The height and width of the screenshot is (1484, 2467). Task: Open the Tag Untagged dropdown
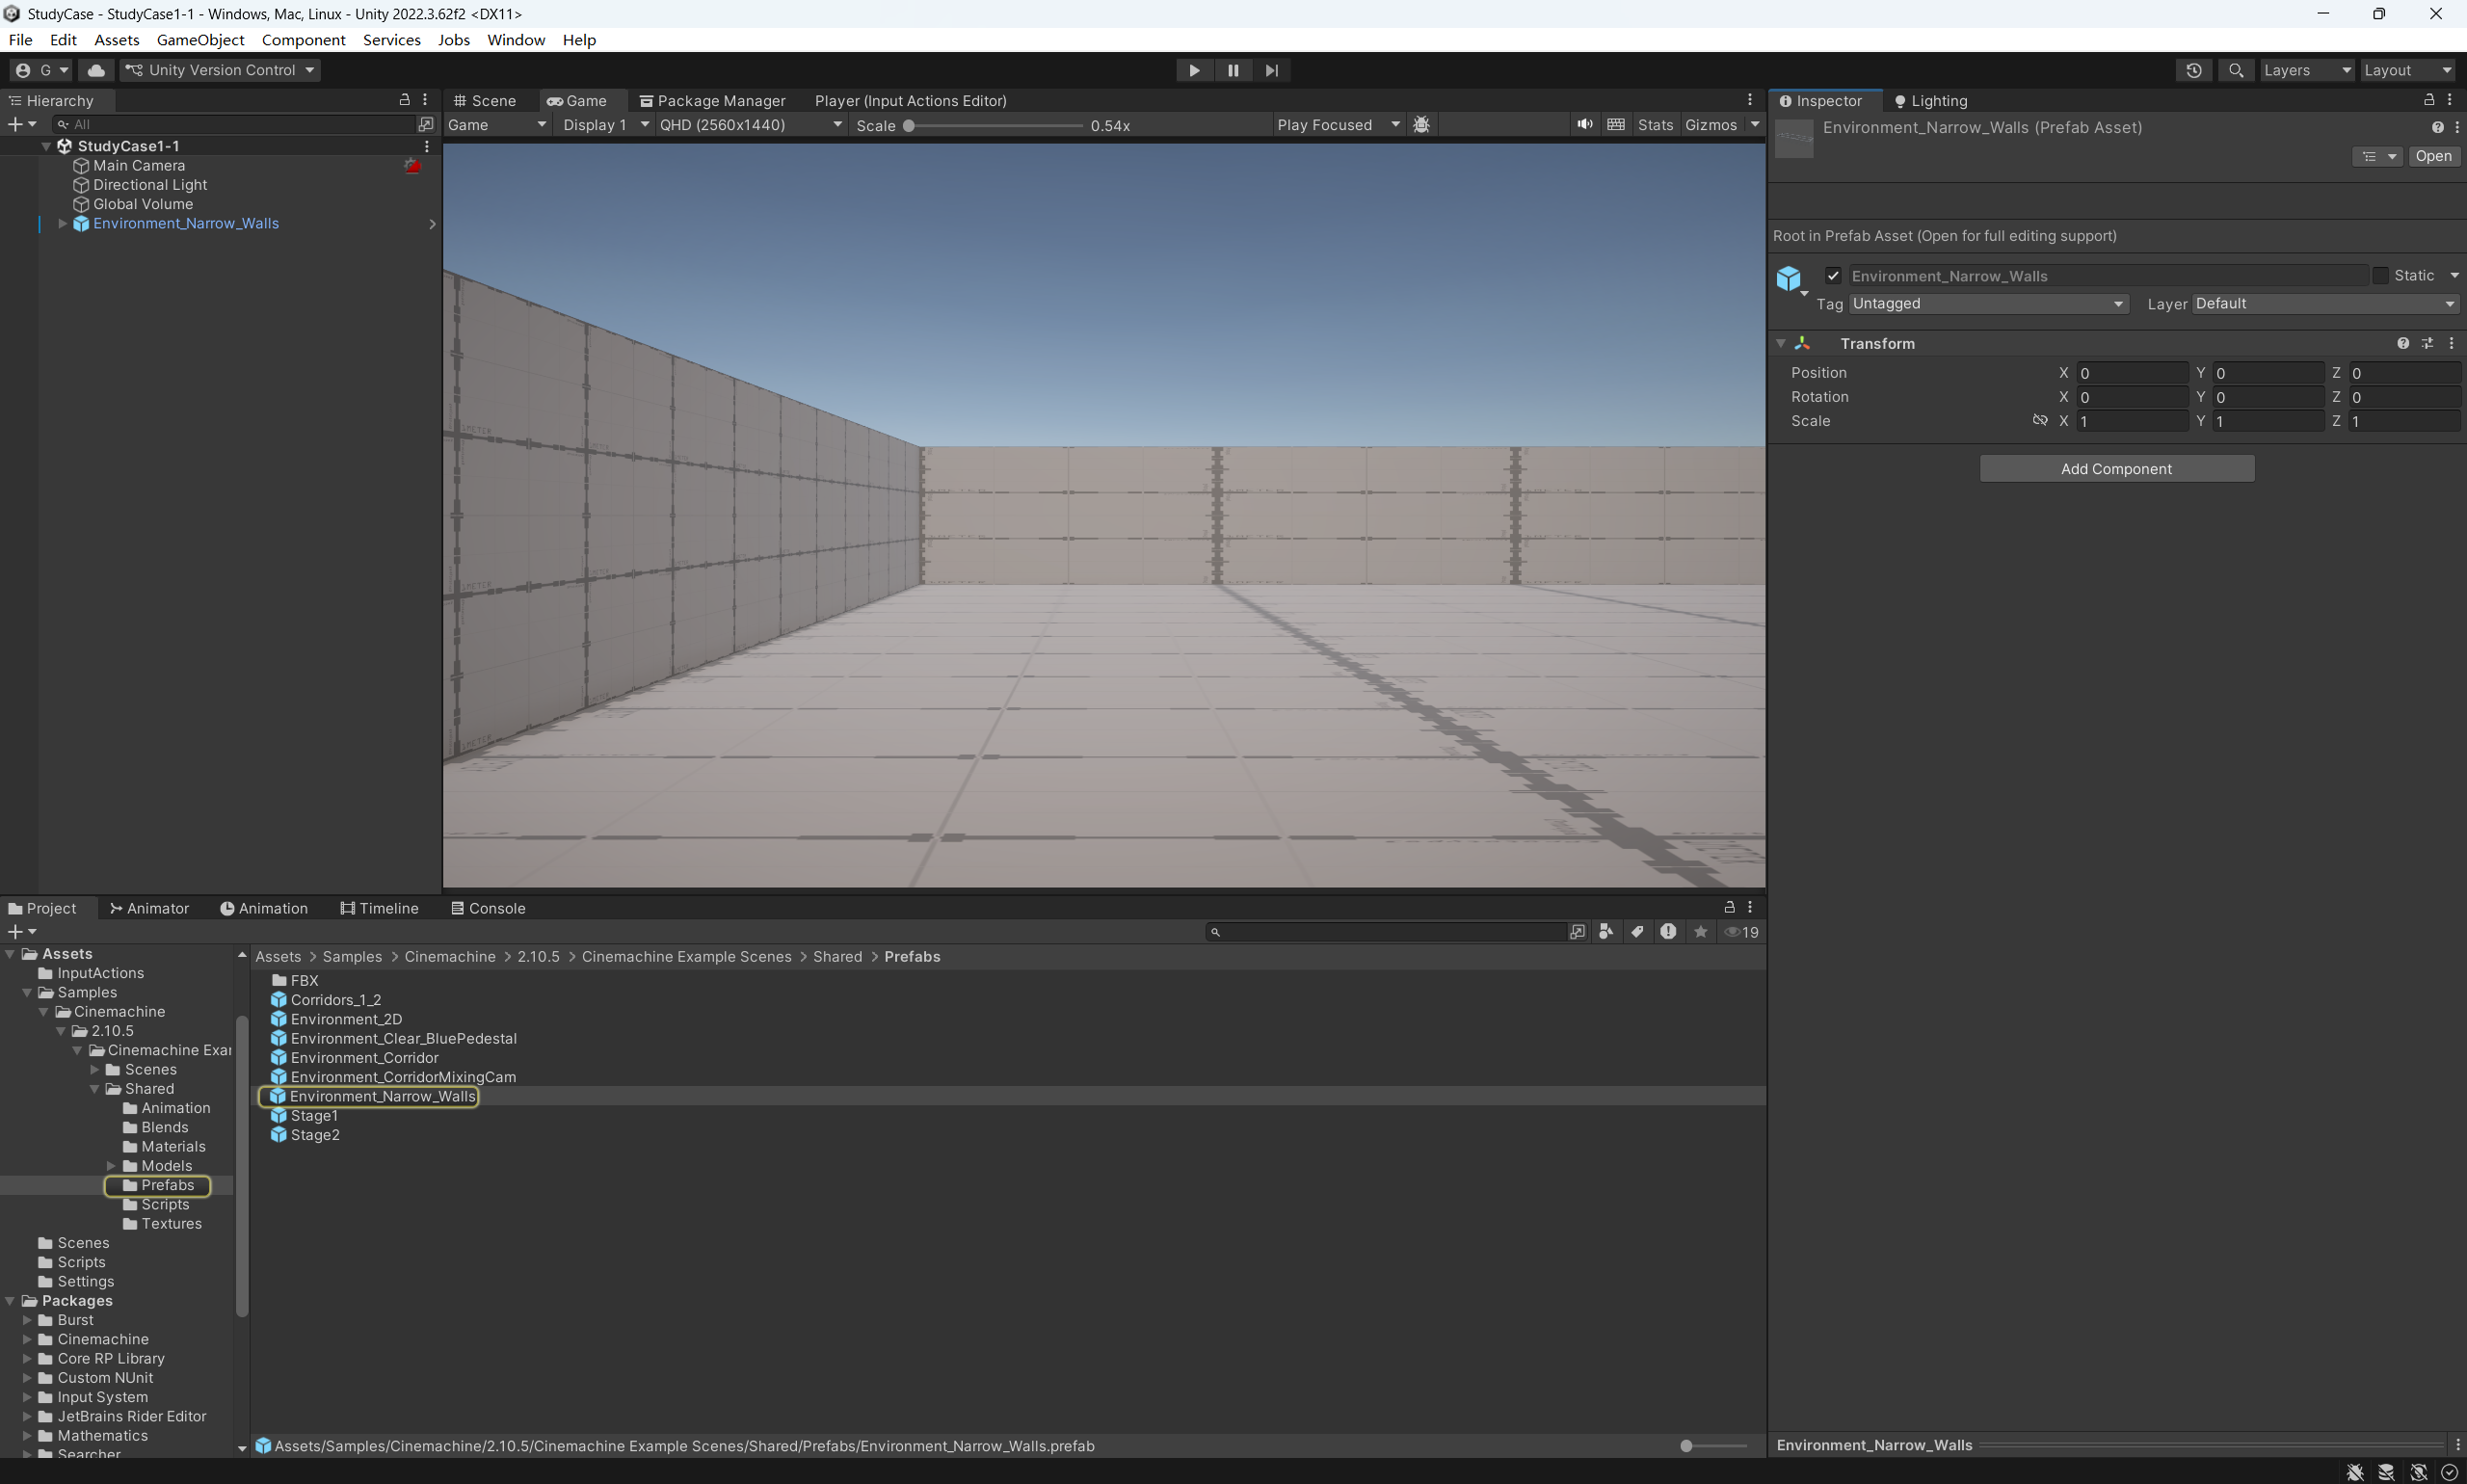(1987, 304)
